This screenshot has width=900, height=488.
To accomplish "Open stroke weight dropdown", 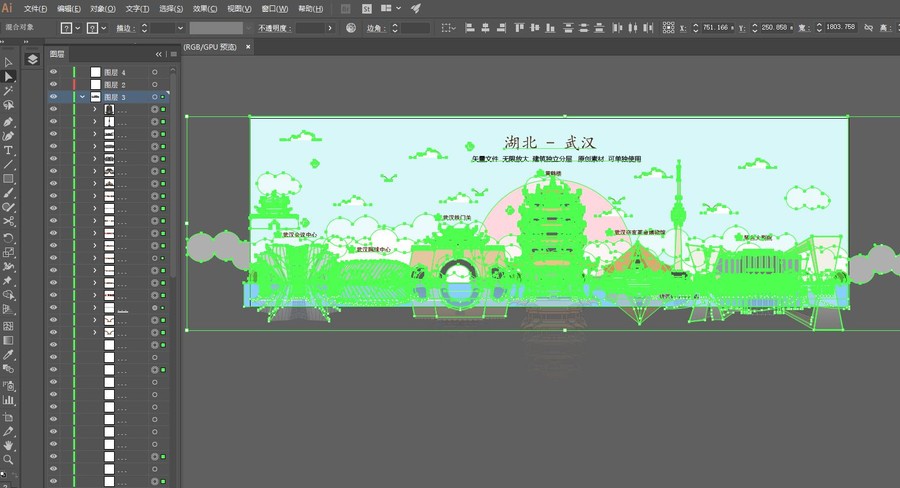I will (x=180, y=28).
